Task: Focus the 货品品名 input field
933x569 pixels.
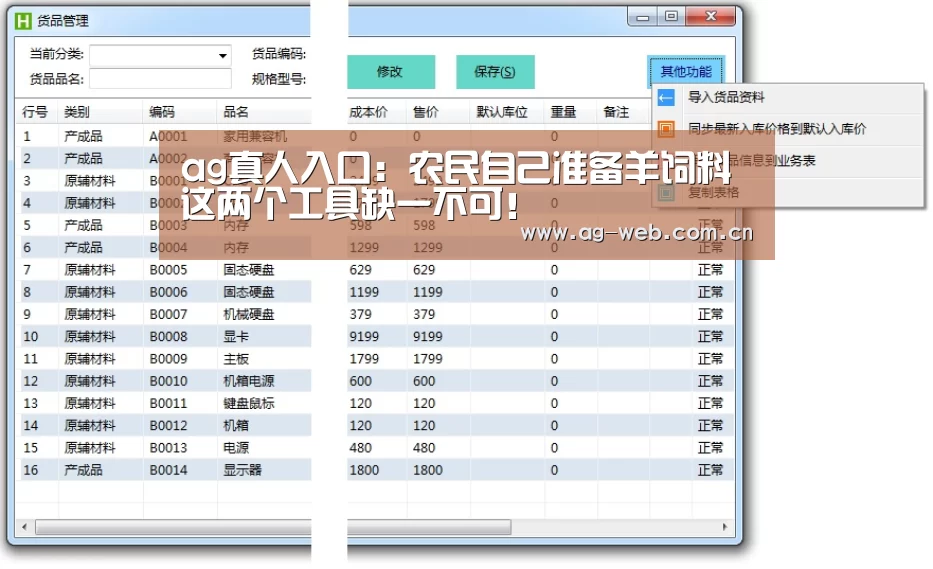Action: click(160, 79)
